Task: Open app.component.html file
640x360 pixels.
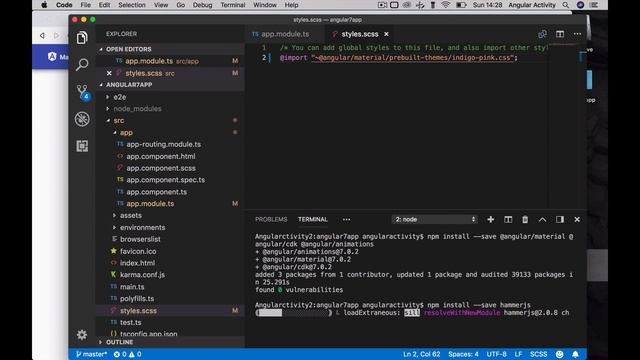Action: pyautogui.click(x=160, y=156)
